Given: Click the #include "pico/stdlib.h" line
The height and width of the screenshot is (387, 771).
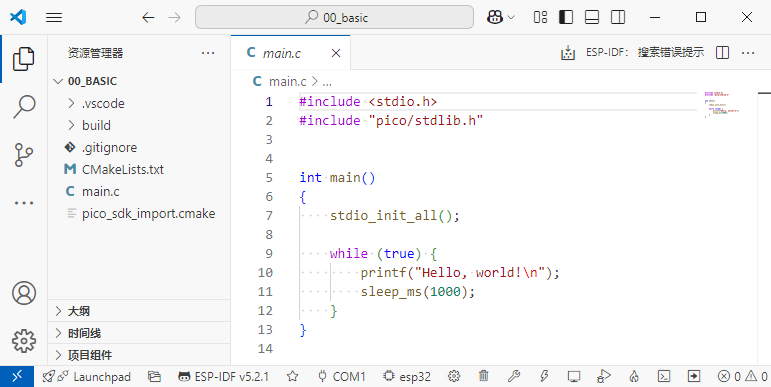Looking at the screenshot, I should point(391,120).
